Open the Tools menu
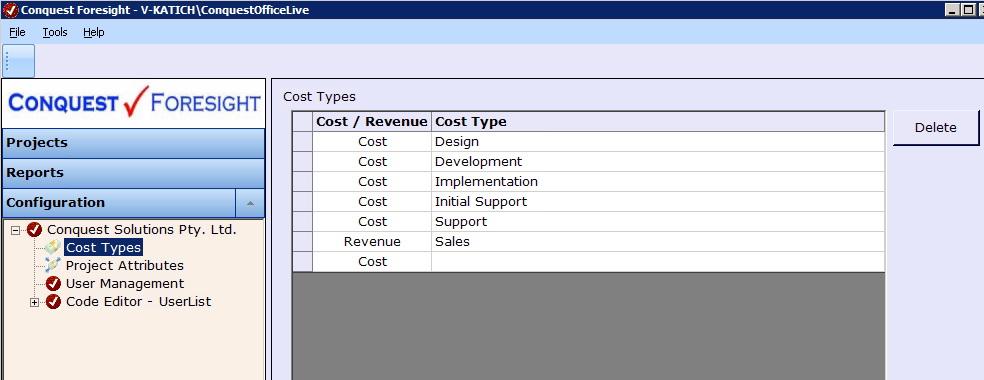This screenshot has width=984, height=380. click(x=55, y=32)
